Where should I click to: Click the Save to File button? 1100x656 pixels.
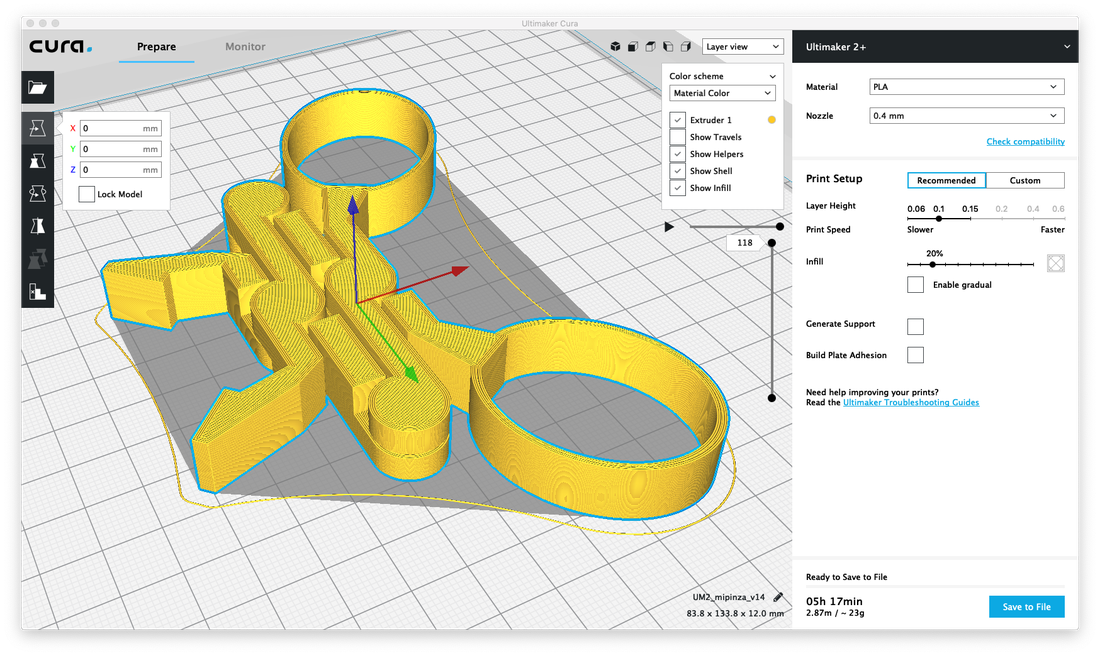1026,607
